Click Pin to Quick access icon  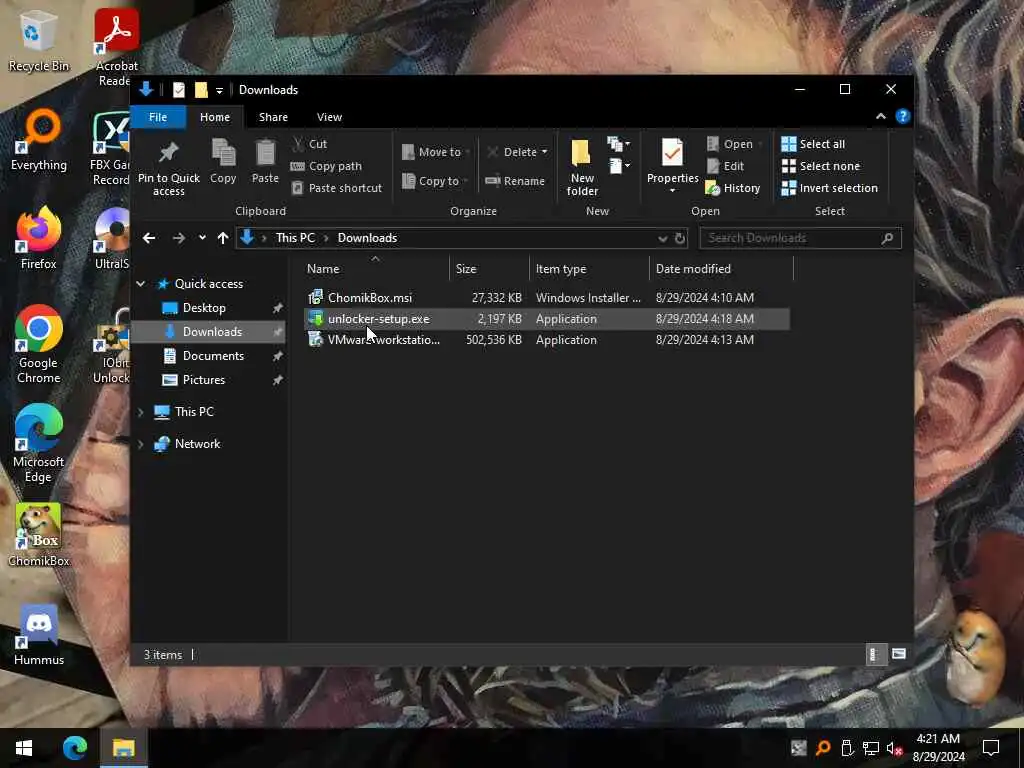(168, 153)
